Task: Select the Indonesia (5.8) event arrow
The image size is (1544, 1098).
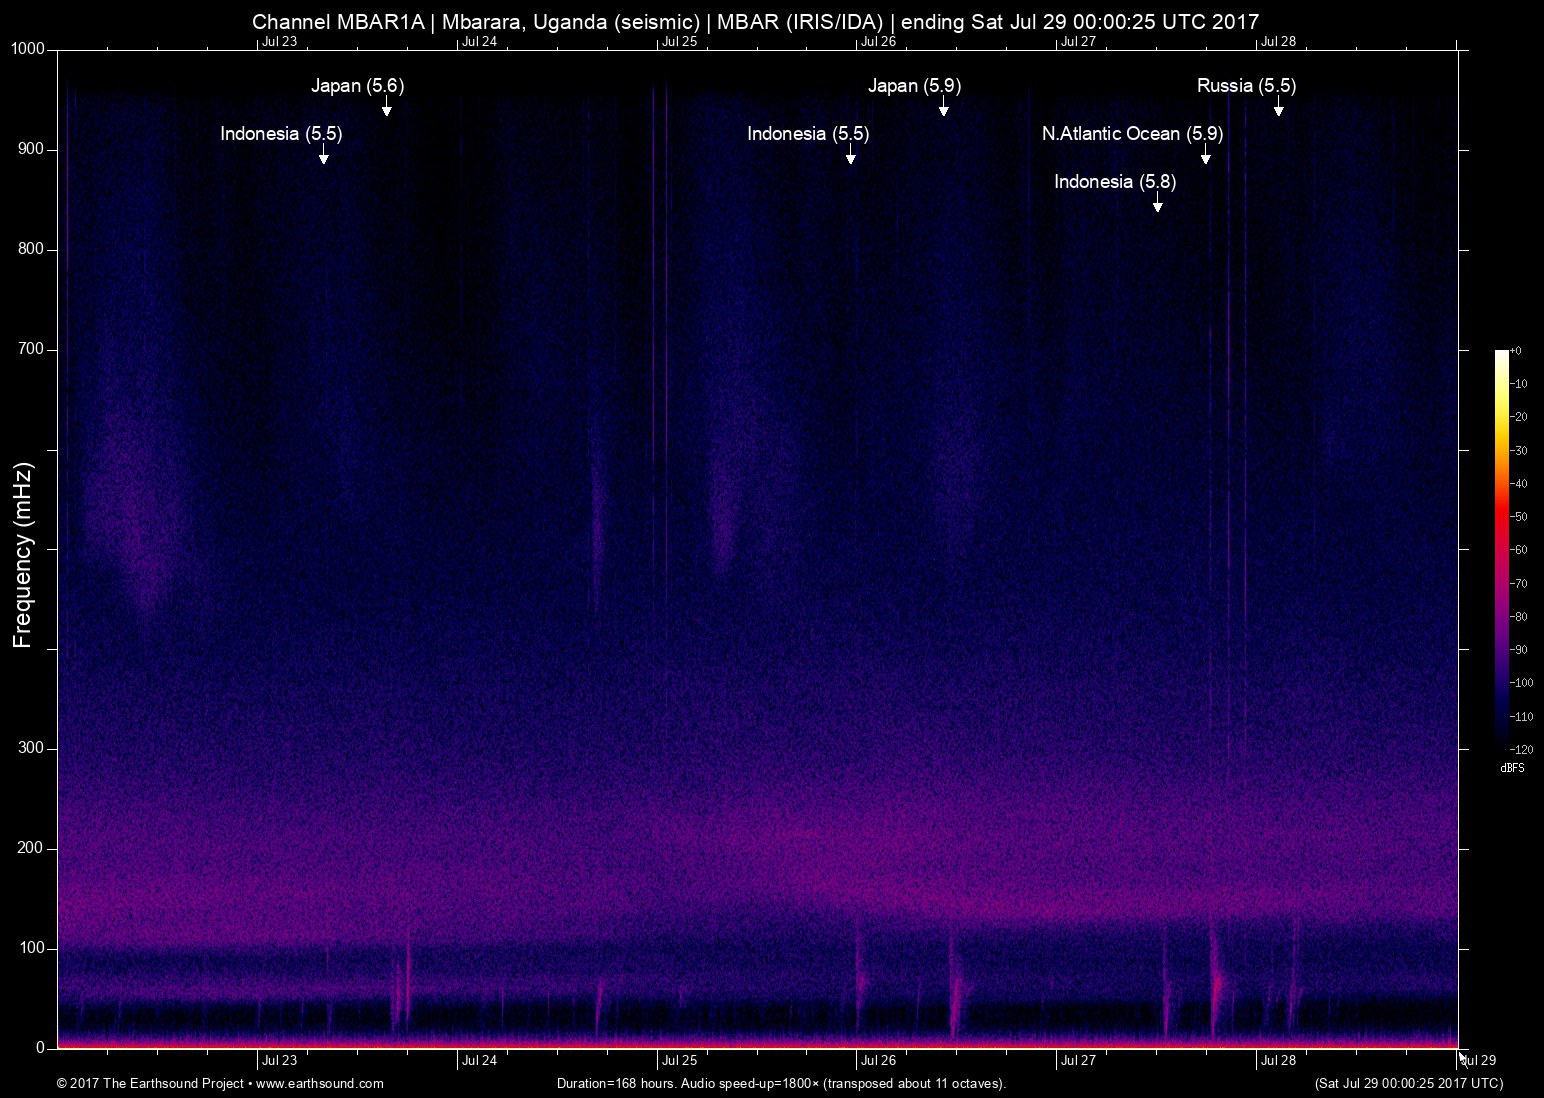Action: (1158, 203)
